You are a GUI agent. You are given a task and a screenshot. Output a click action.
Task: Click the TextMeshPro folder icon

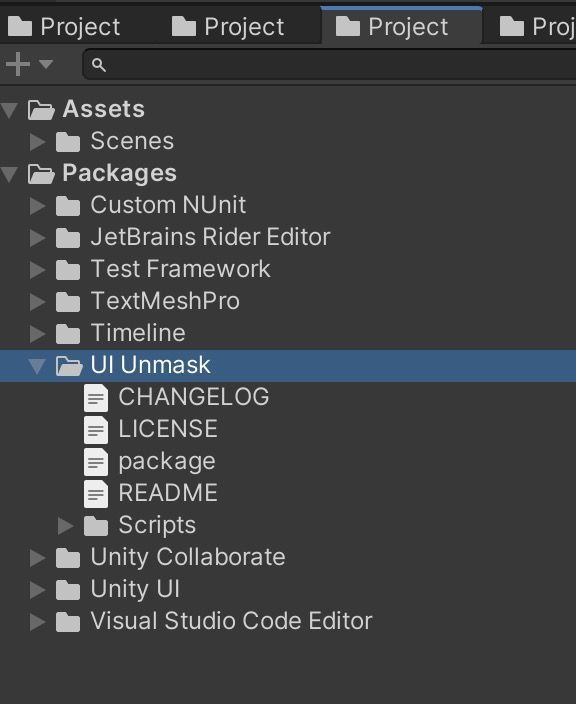click(68, 301)
